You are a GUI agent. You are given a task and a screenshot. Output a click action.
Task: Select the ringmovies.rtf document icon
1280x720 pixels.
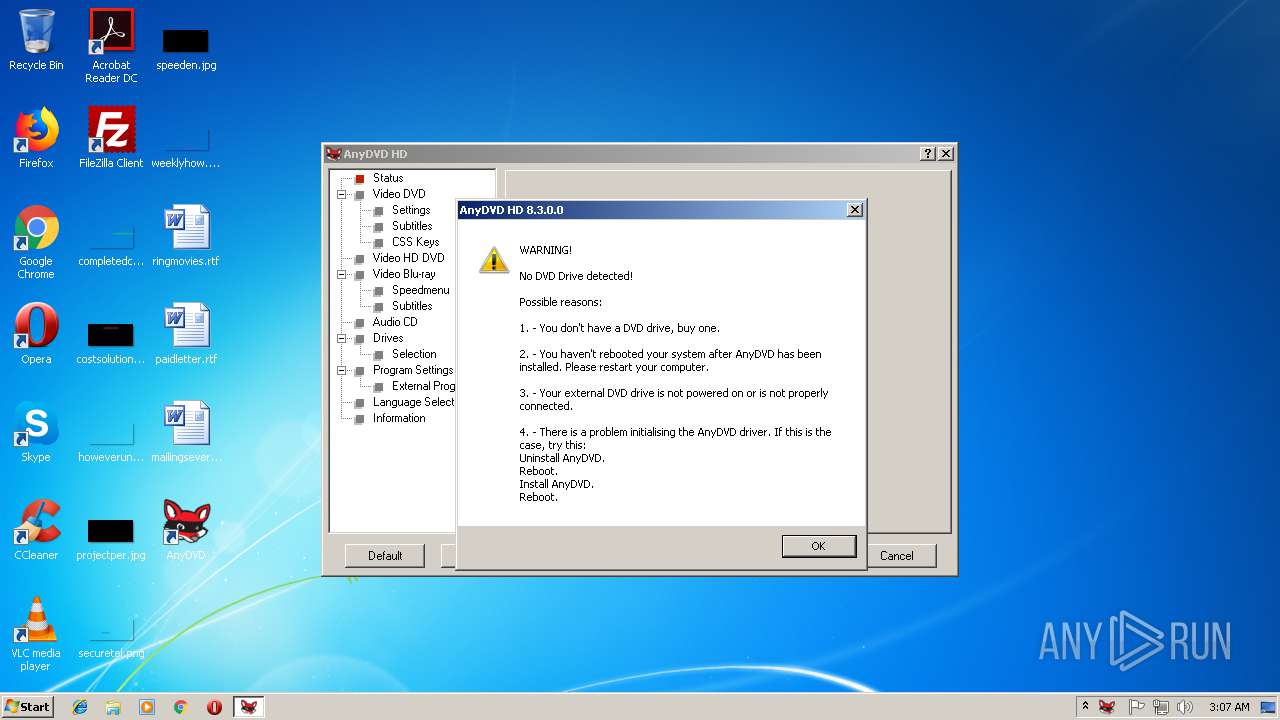click(186, 236)
